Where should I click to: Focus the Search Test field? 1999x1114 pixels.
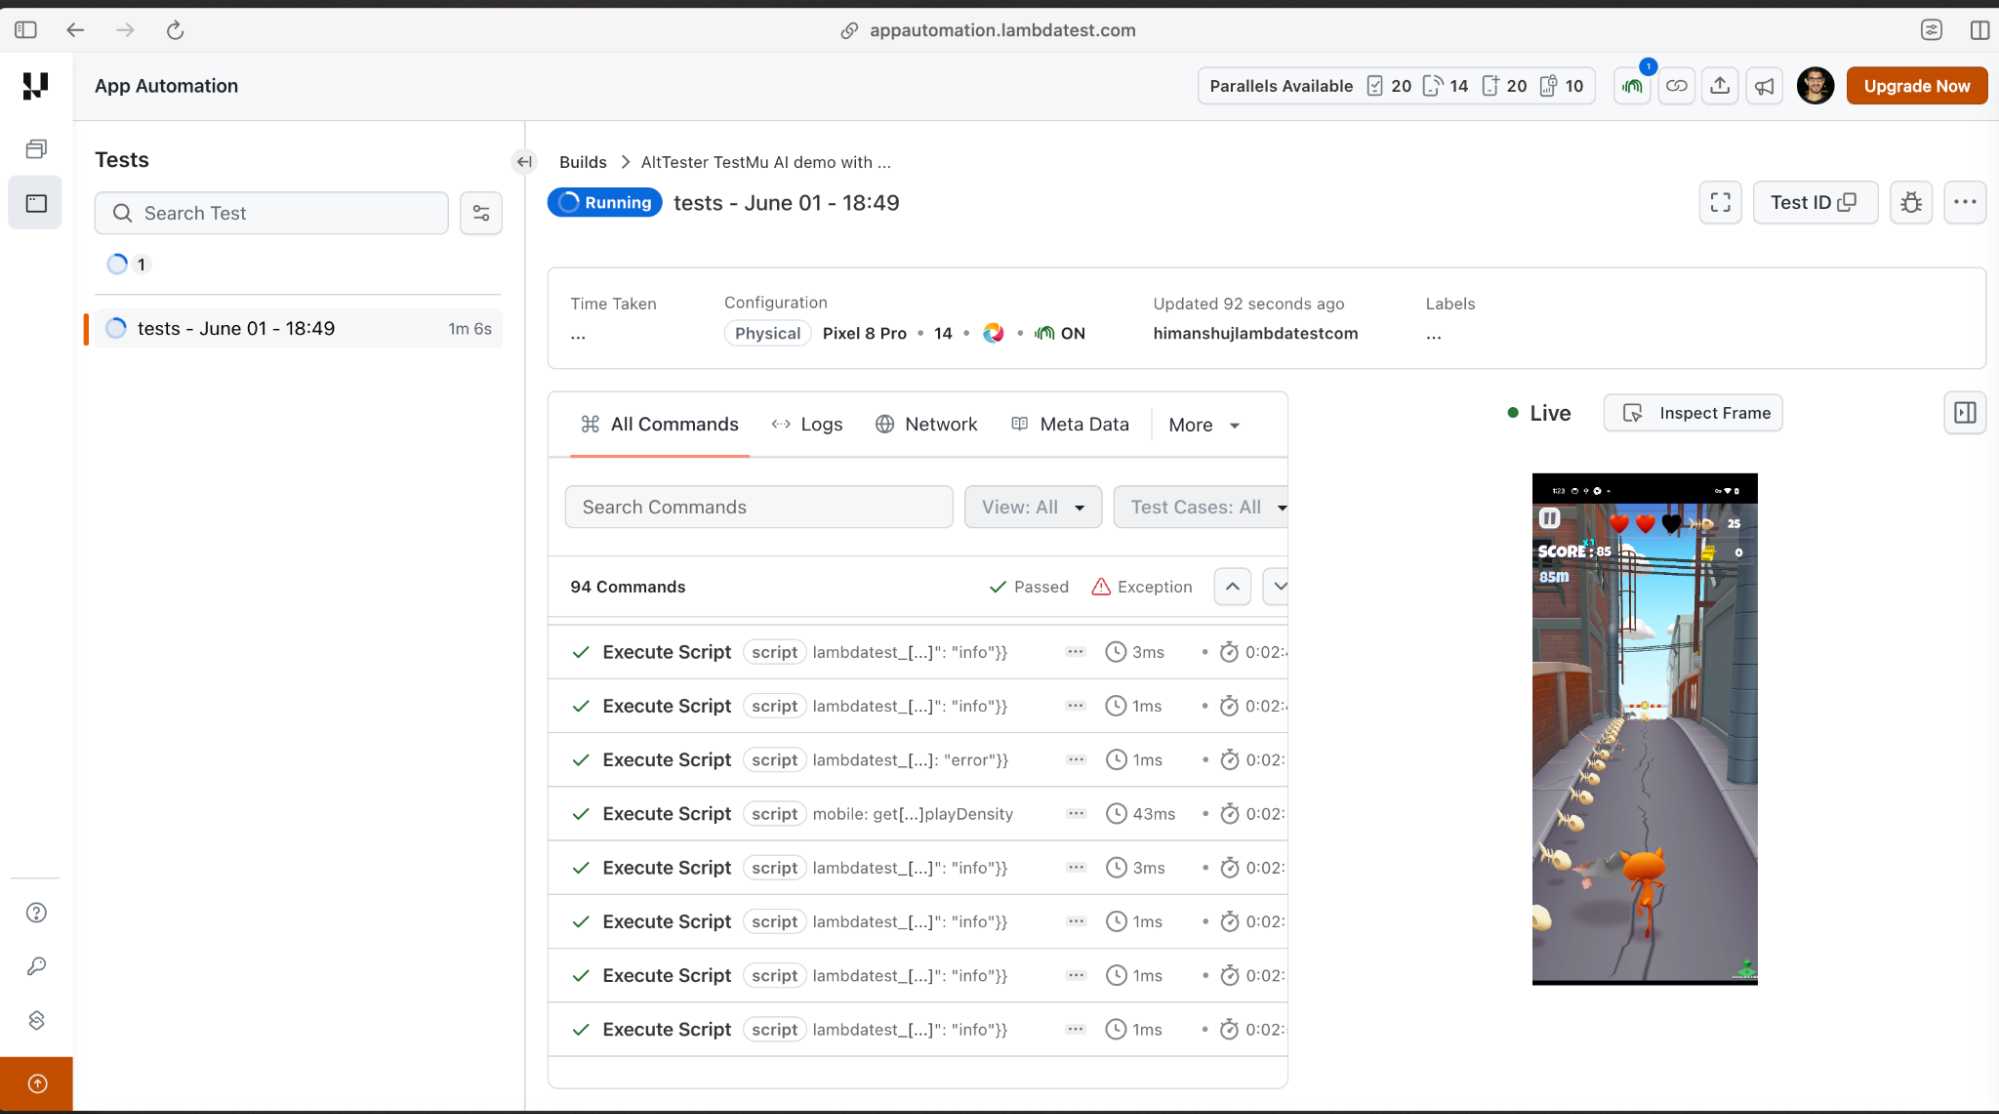click(271, 213)
